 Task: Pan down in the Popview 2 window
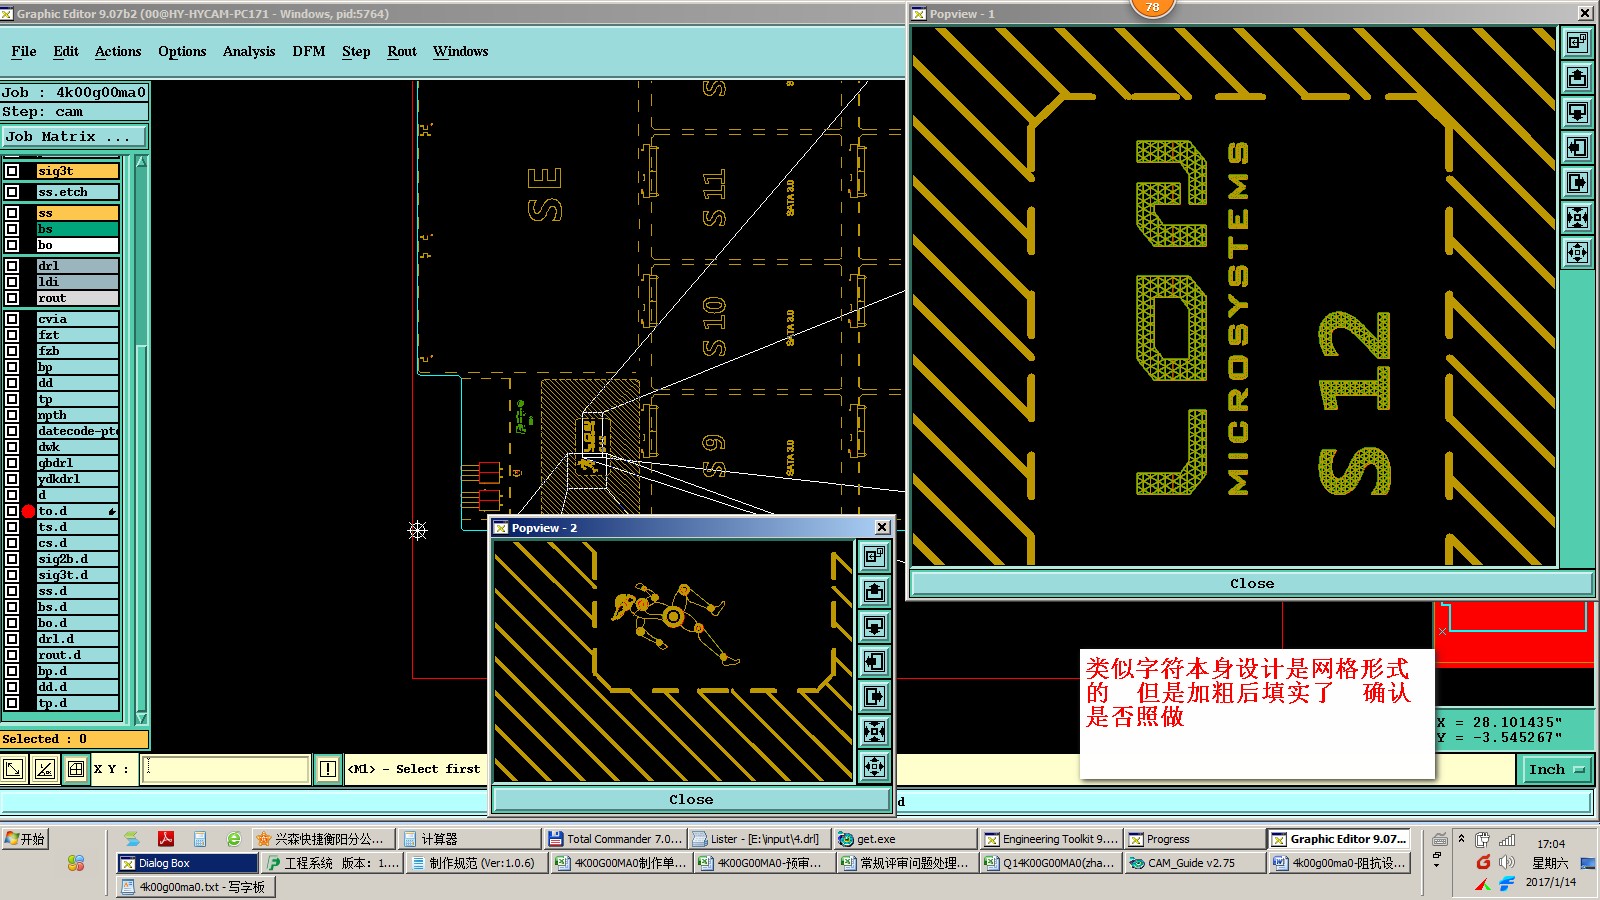(874, 626)
